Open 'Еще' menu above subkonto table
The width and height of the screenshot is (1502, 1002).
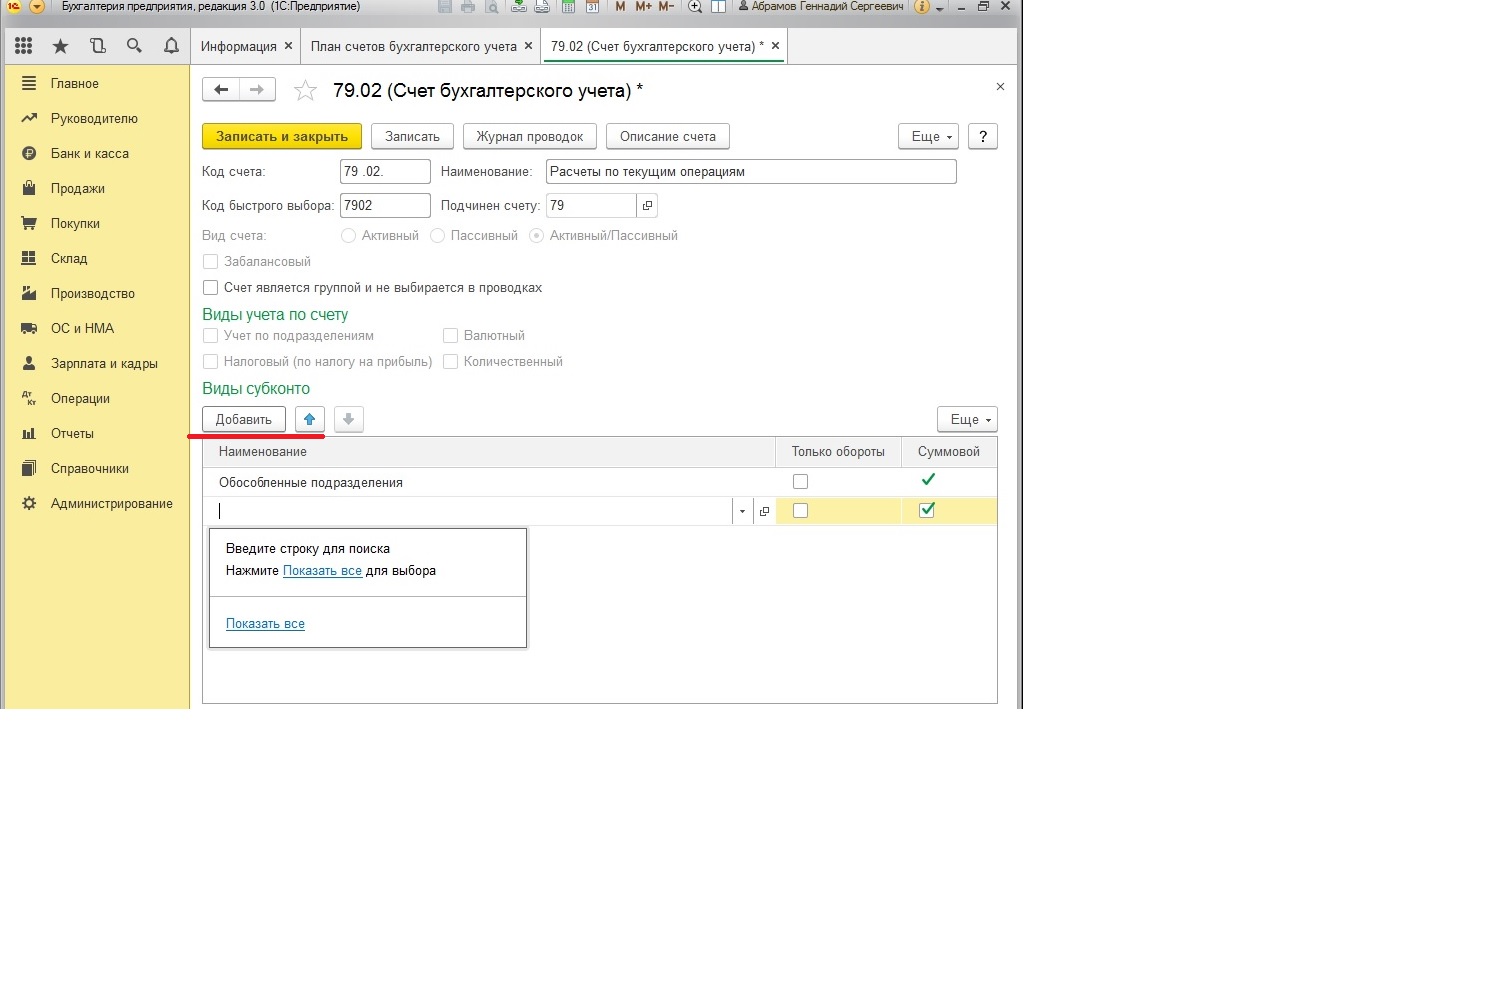coord(967,420)
